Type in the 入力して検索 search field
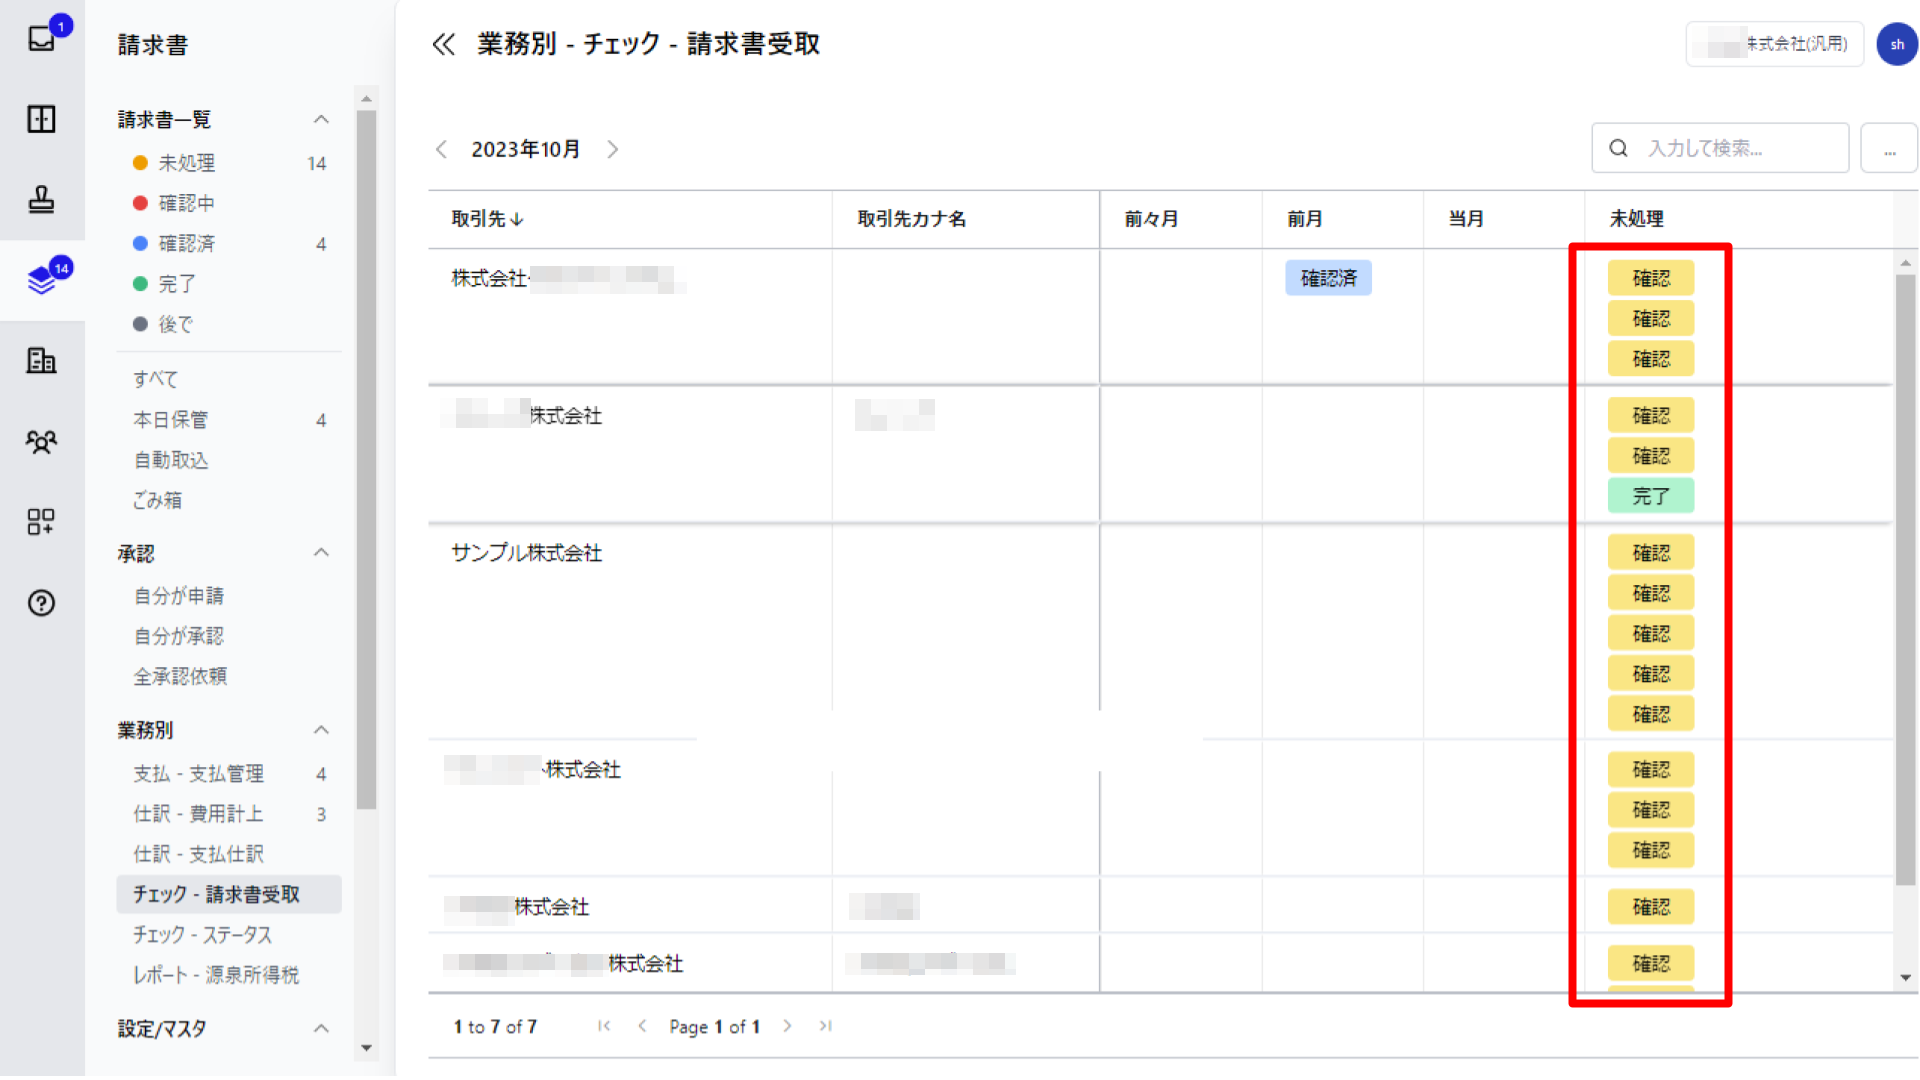Viewport: 1920px width, 1080px height. pos(1720,148)
